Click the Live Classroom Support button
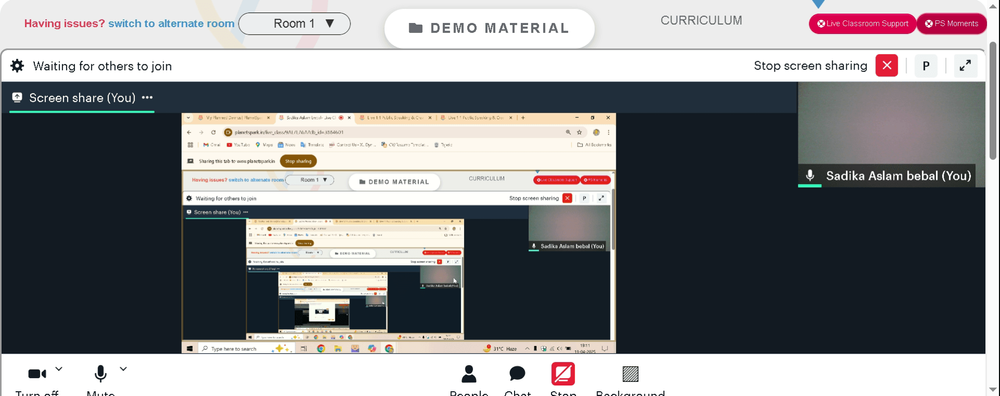This screenshot has width=1000, height=396. (862, 24)
